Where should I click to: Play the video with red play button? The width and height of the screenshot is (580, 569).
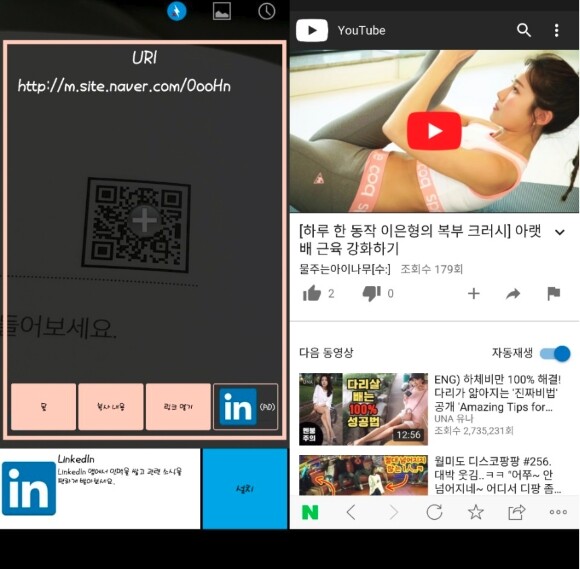(434, 131)
